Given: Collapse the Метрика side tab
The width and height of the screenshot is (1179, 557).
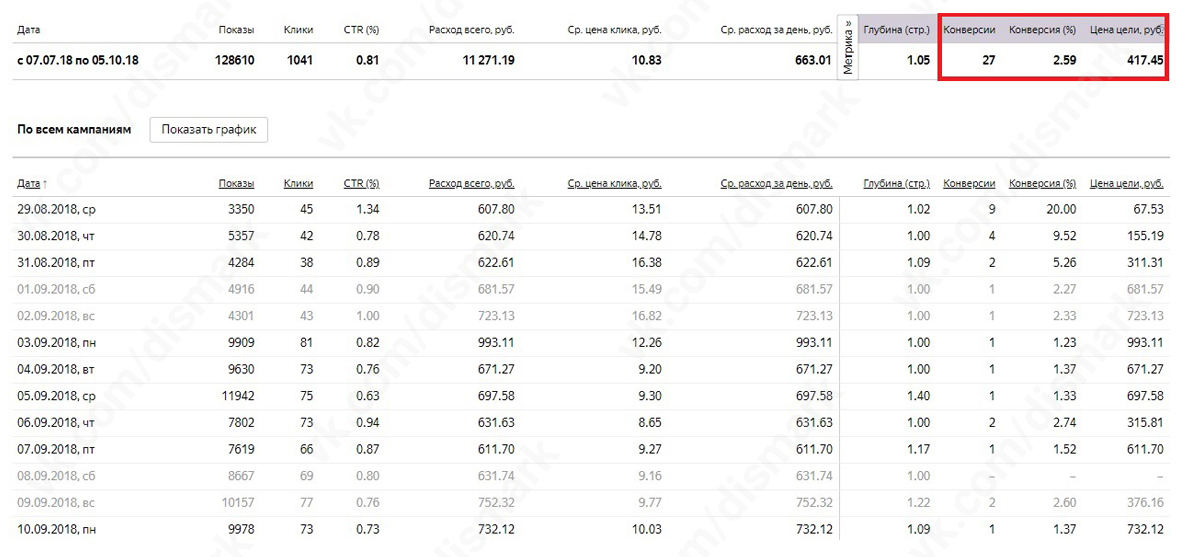Looking at the screenshot, I should [x=847, y=47].
